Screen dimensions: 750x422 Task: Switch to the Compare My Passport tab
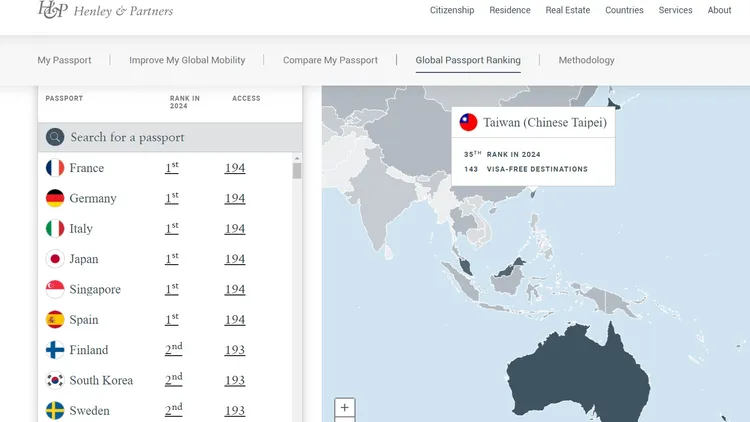tap(330, 60)
